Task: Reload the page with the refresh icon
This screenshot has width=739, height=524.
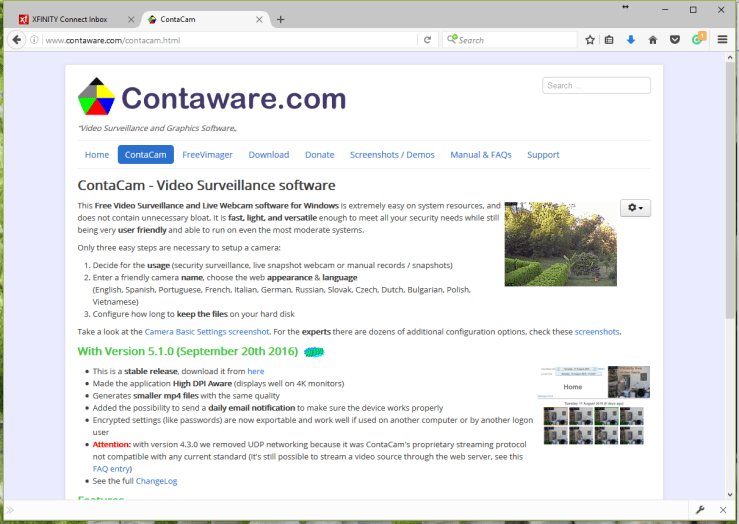Action: tap(428, 40)
